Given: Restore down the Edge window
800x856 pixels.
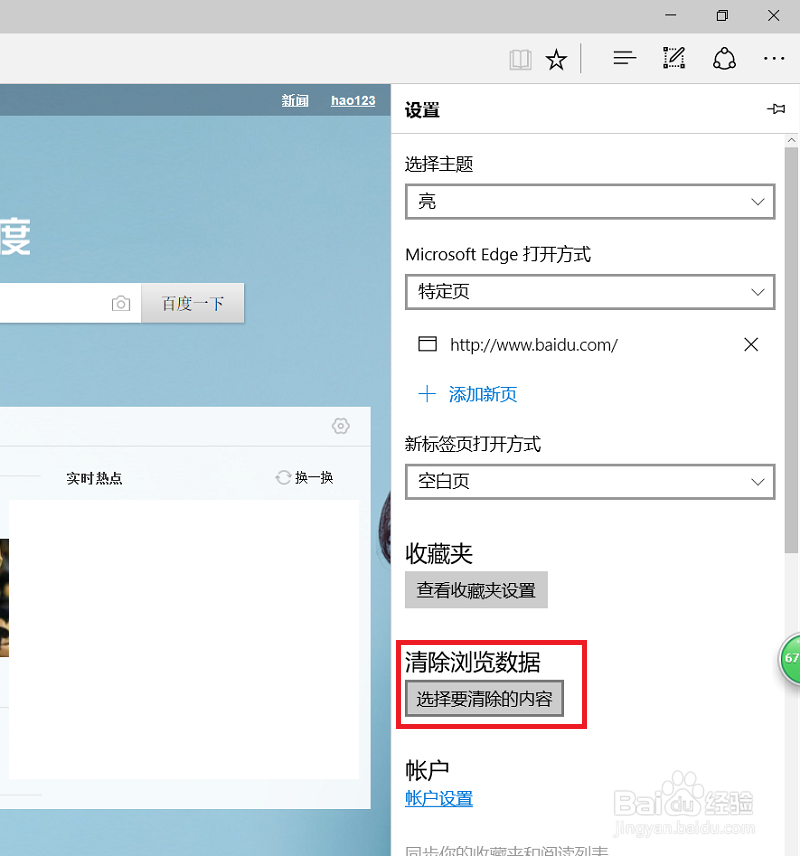Looking at the screenshot, I should pyautogui.click(x=722, y=15).
